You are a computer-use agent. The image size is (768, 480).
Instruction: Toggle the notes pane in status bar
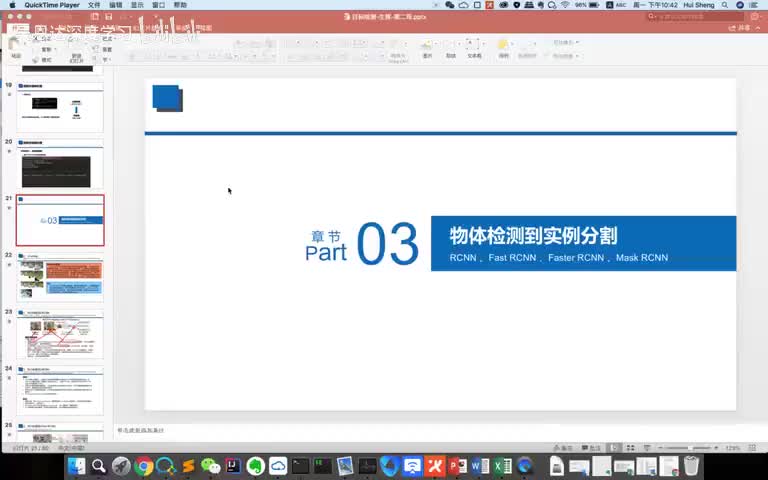[x=563, y=448]
